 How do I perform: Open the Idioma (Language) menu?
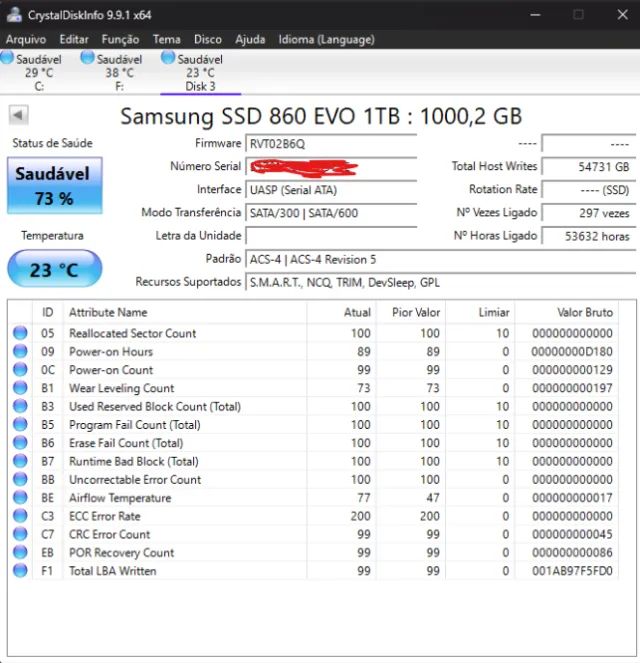tap(326, 40)
